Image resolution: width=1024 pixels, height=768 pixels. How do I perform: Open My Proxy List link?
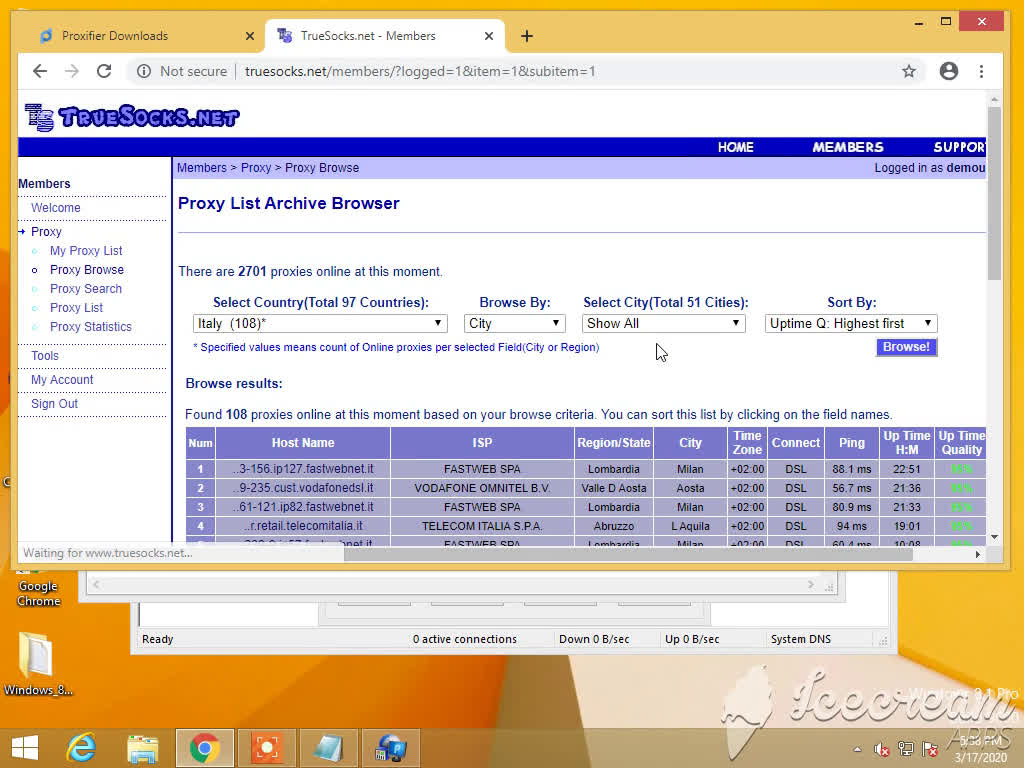[86, 251]
